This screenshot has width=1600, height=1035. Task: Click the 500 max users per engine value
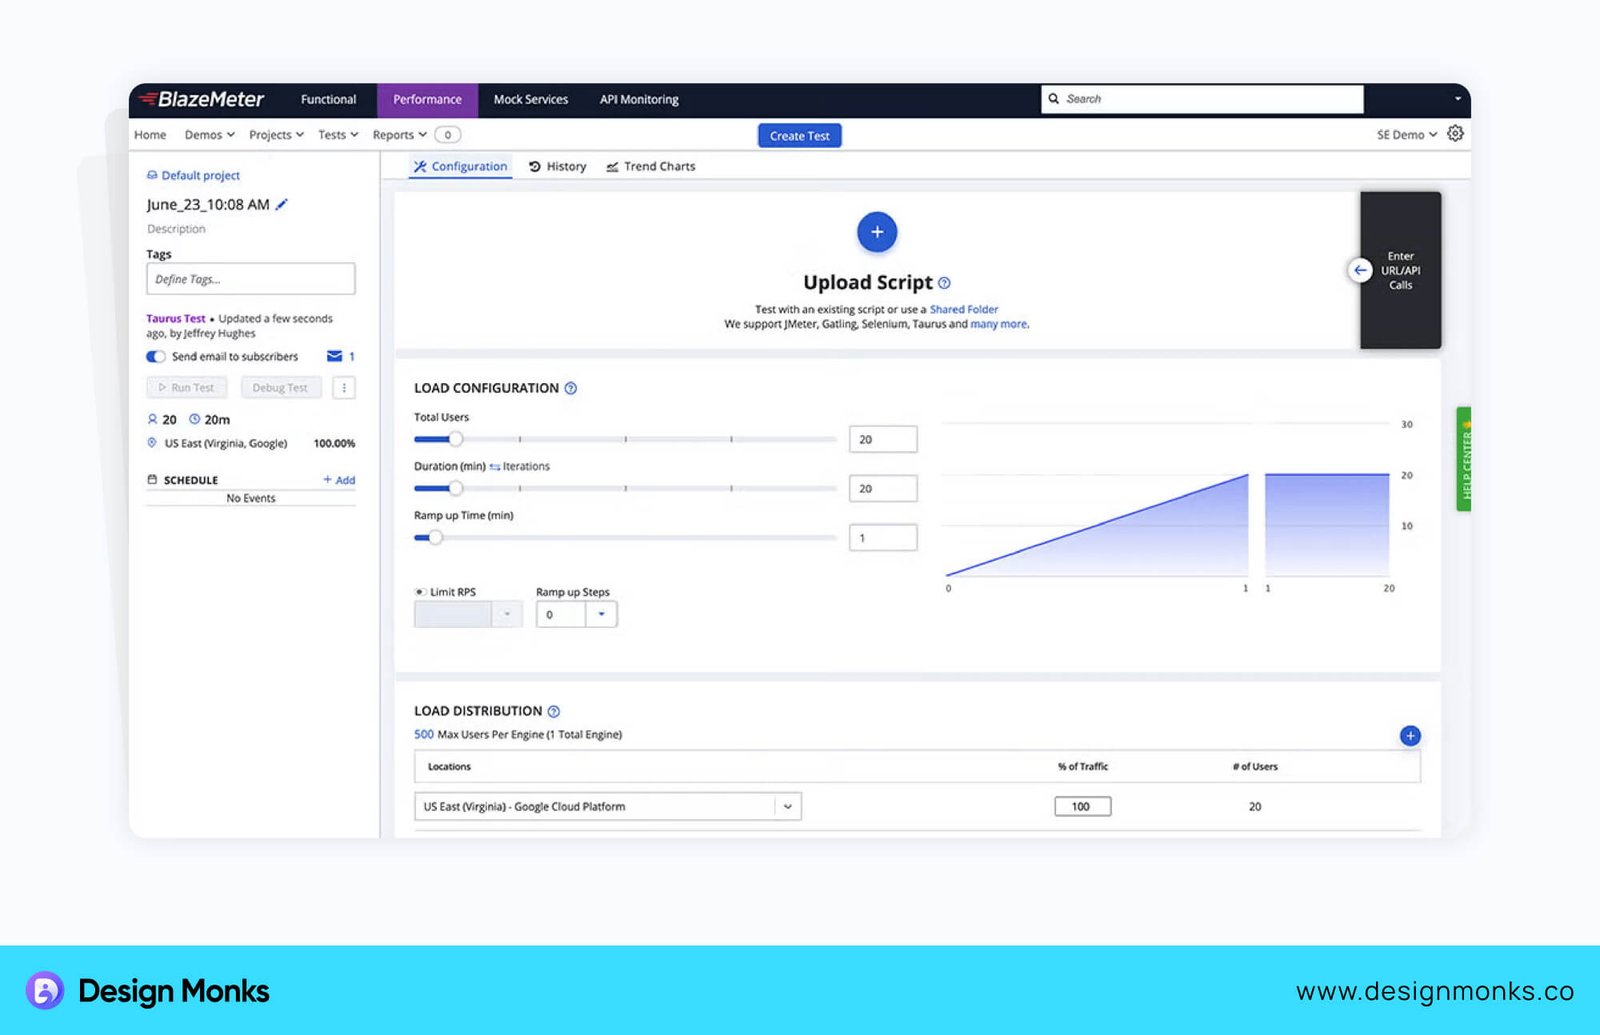[x=424, y=734]
